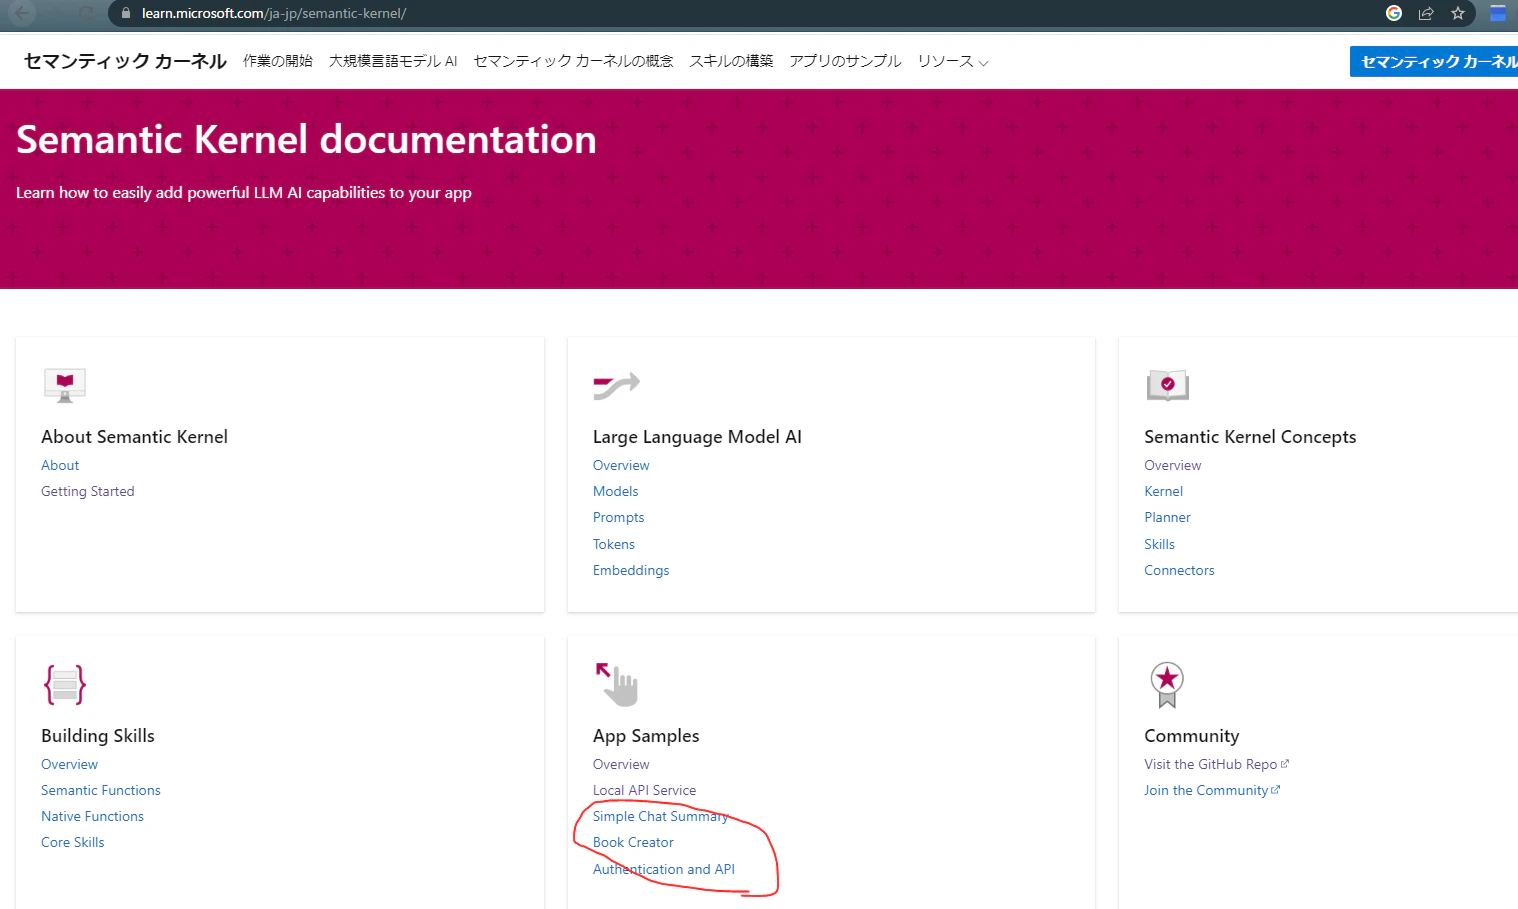Image resolution: width=1518 pixels, height=909 pixels.
Task: Open the Planner link
Action: click(1167, 517)
